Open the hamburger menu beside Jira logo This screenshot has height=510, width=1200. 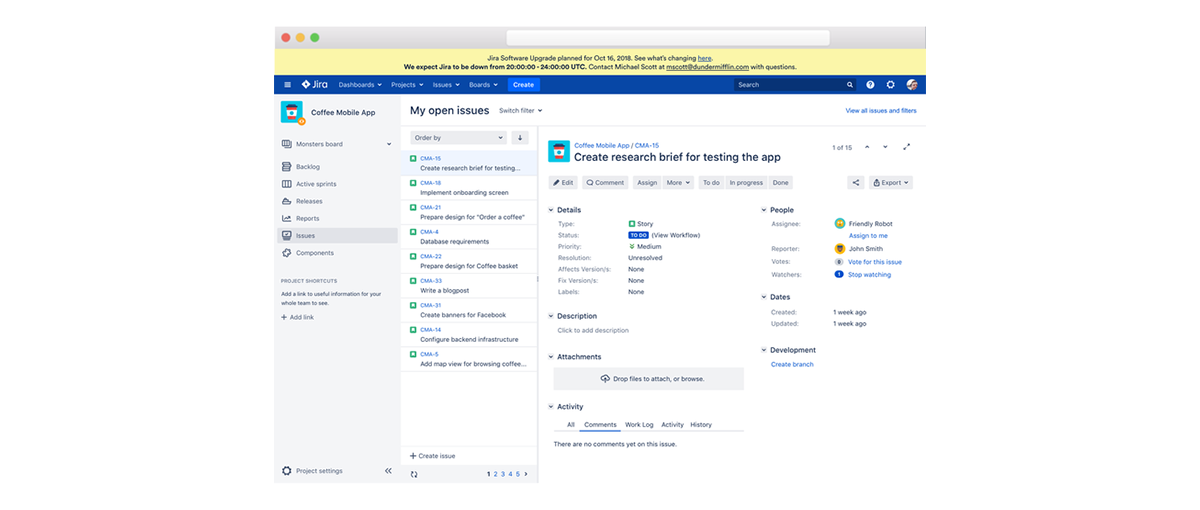point(287,85)
